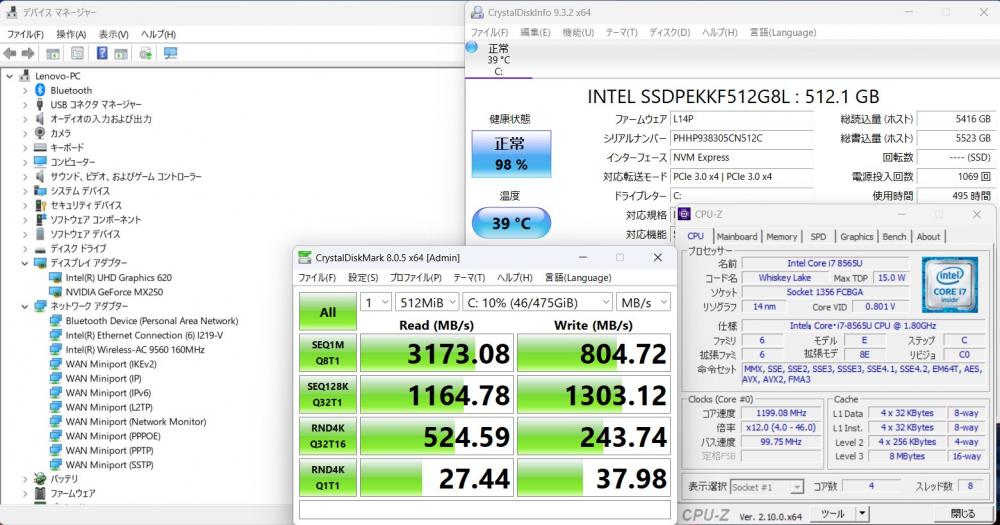Open the 512MiB test size dropdown
This screenshot has height=525, width=1000.
click(427, 302)
